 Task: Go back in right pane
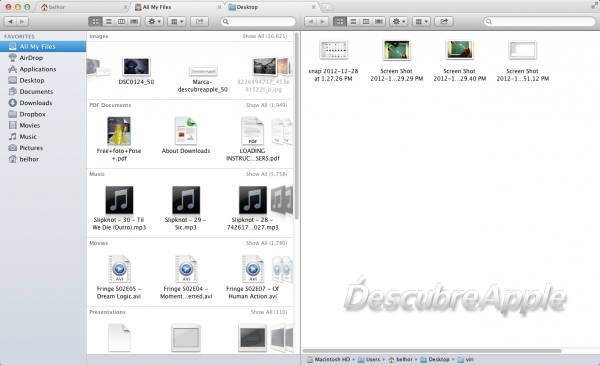point(311,21)
